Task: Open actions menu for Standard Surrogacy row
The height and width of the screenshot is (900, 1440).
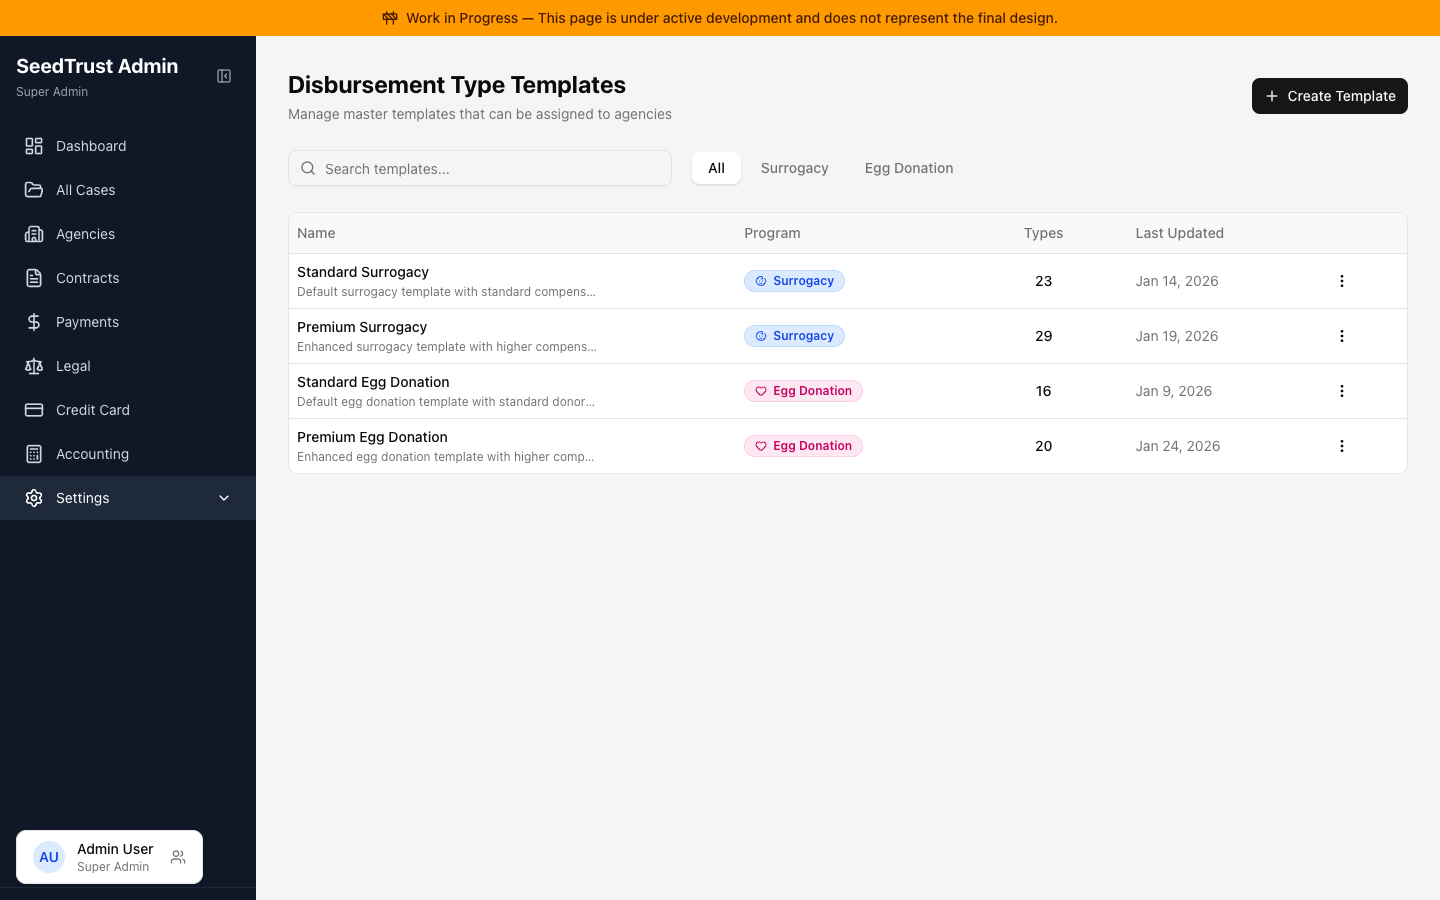Action: [1342, 281]
